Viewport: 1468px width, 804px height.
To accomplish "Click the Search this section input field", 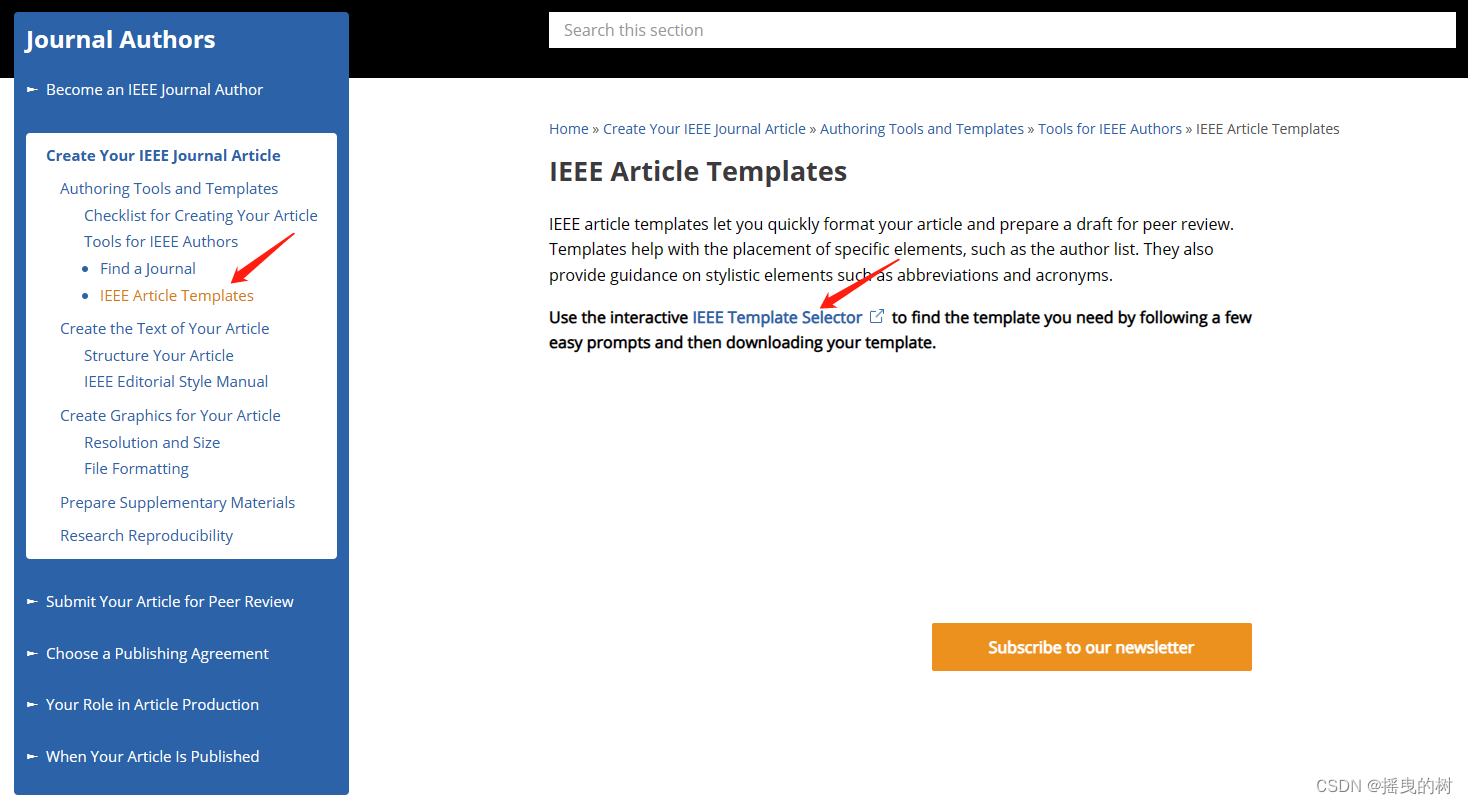I will tap(1000, 30).
